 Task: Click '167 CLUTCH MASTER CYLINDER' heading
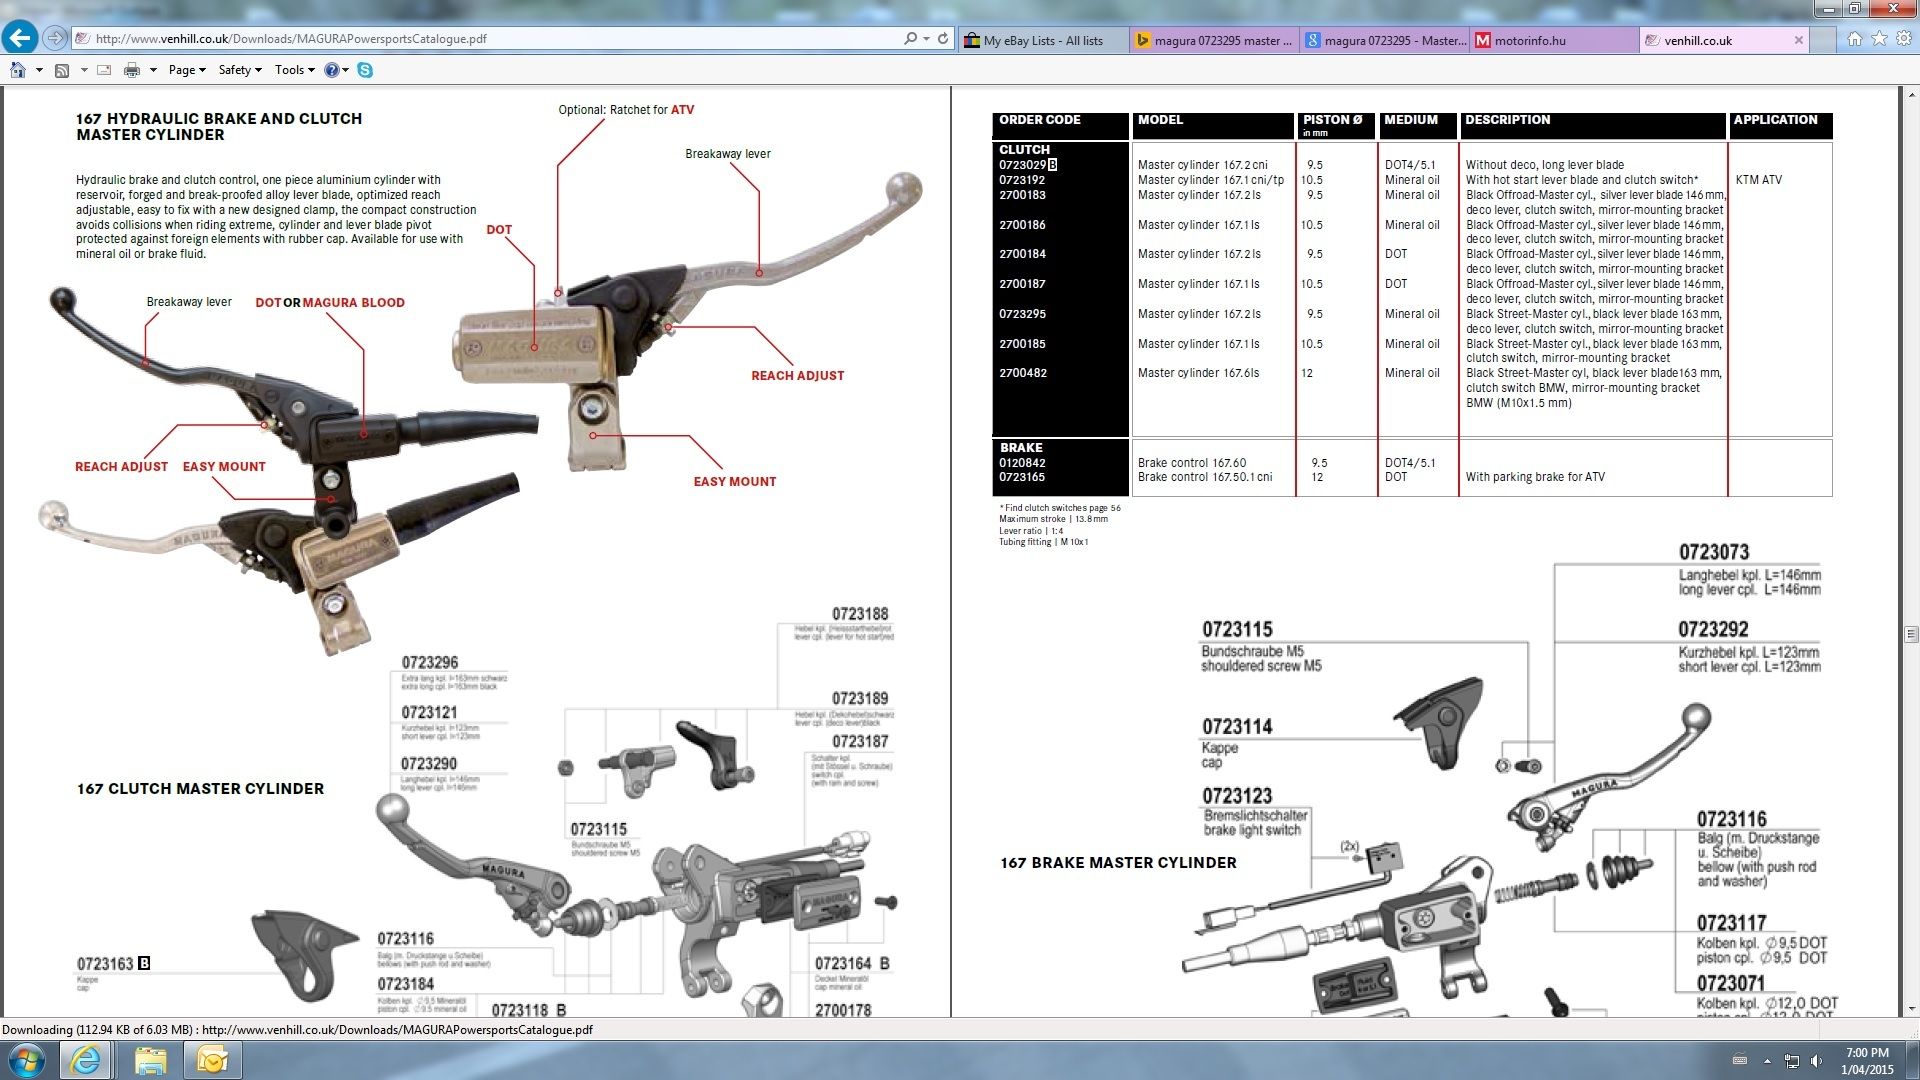click(x=200, y=789)
